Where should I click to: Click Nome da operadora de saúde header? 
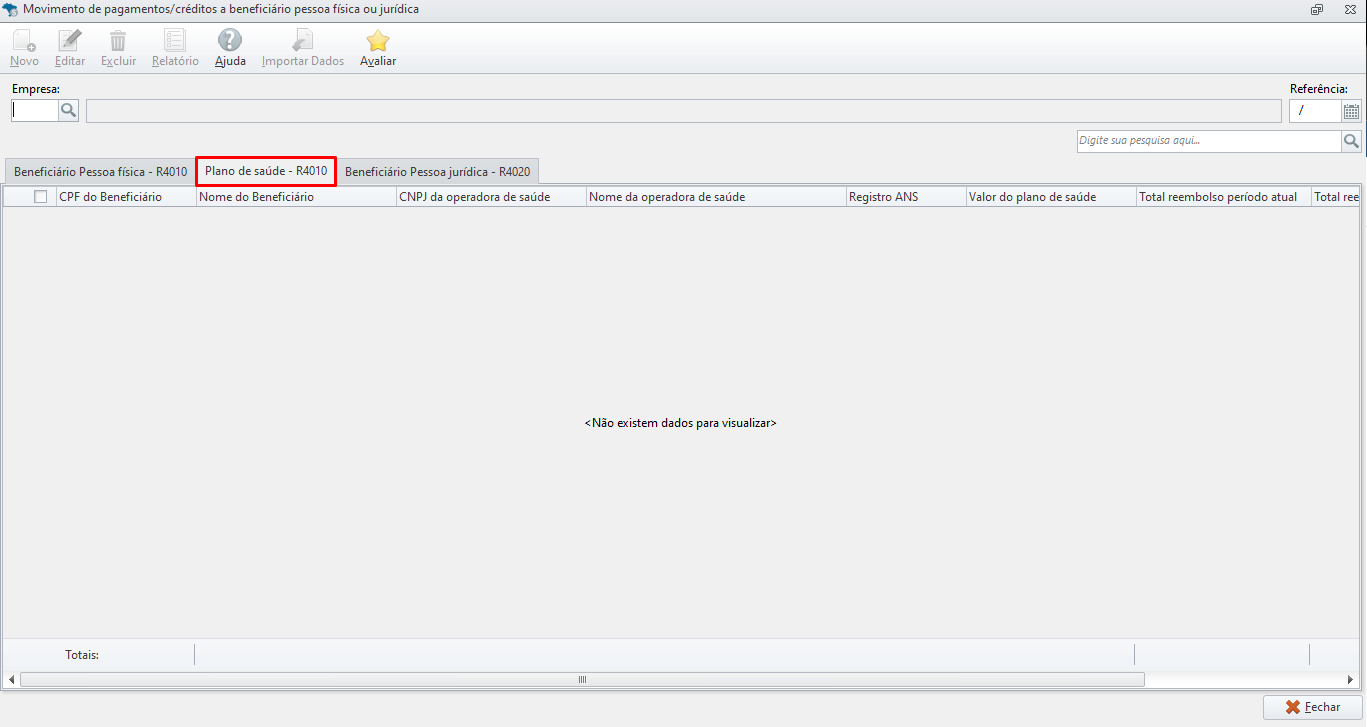click(x=716, y=197)
